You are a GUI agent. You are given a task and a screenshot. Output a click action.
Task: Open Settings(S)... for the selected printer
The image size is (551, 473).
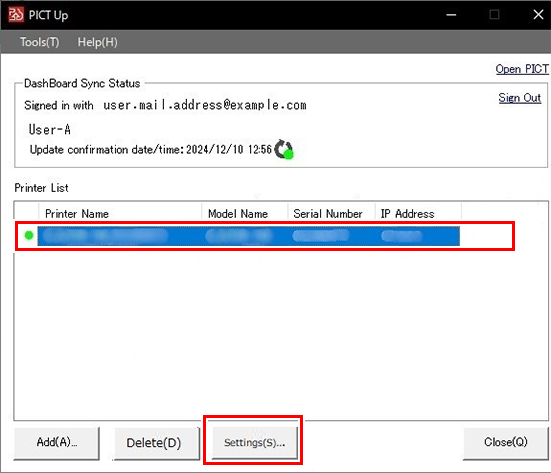click(x=254, y=442)
